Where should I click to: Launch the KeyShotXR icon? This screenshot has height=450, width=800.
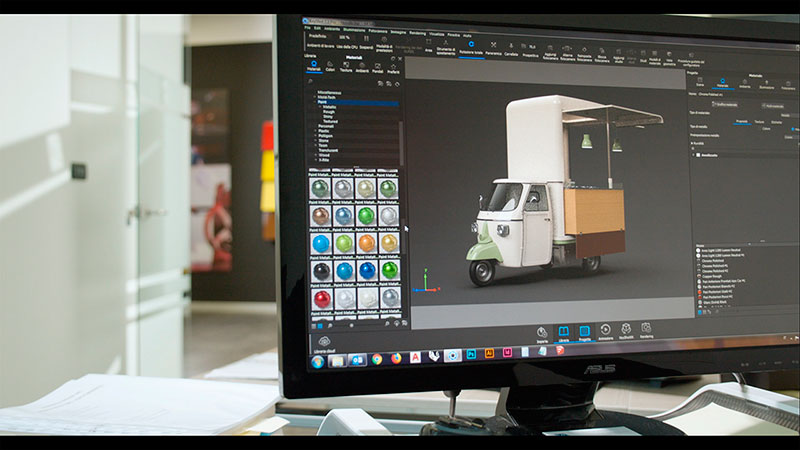(626, 332)
